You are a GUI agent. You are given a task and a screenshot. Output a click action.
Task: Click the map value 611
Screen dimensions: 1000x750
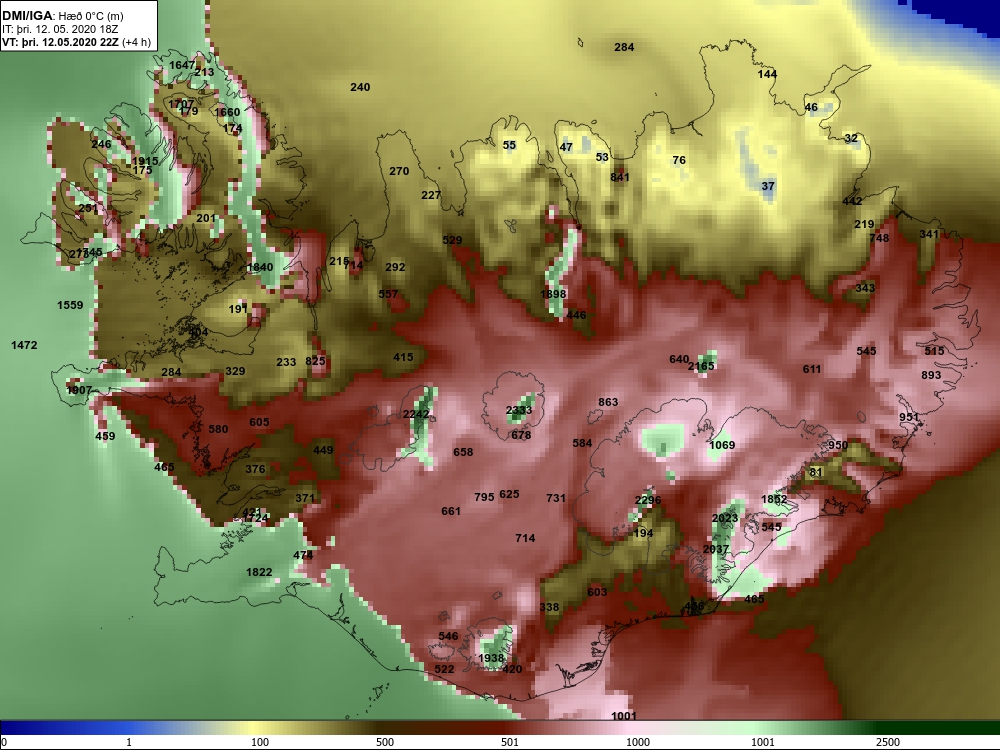[x=812, y=369]
